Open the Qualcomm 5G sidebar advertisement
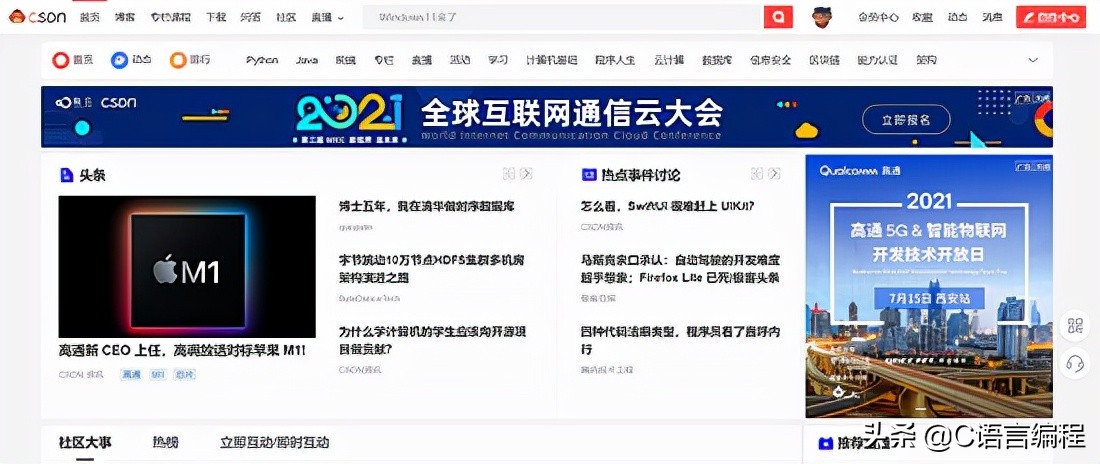Image resolution: width=1100 pixels, height=464 pixels. [x=929, y=286]
